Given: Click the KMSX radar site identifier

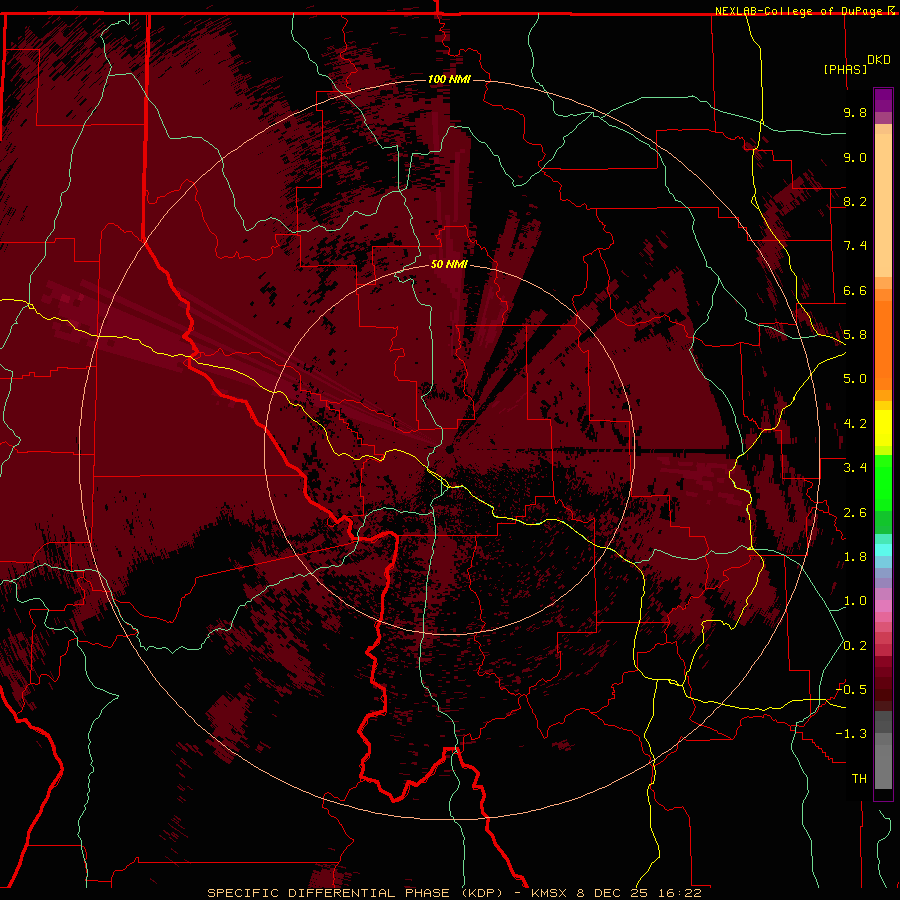Looking at the screenshot, I should [x=551, y=893].
